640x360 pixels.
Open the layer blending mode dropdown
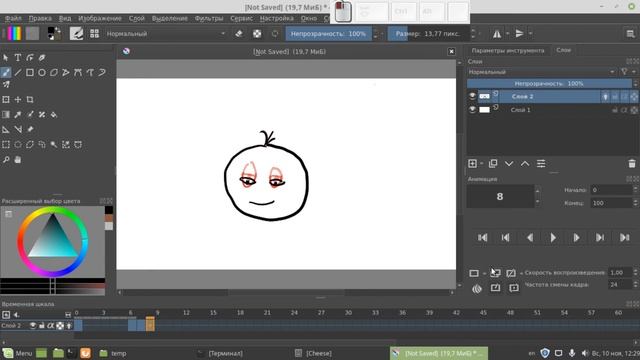tap(542, 72)
